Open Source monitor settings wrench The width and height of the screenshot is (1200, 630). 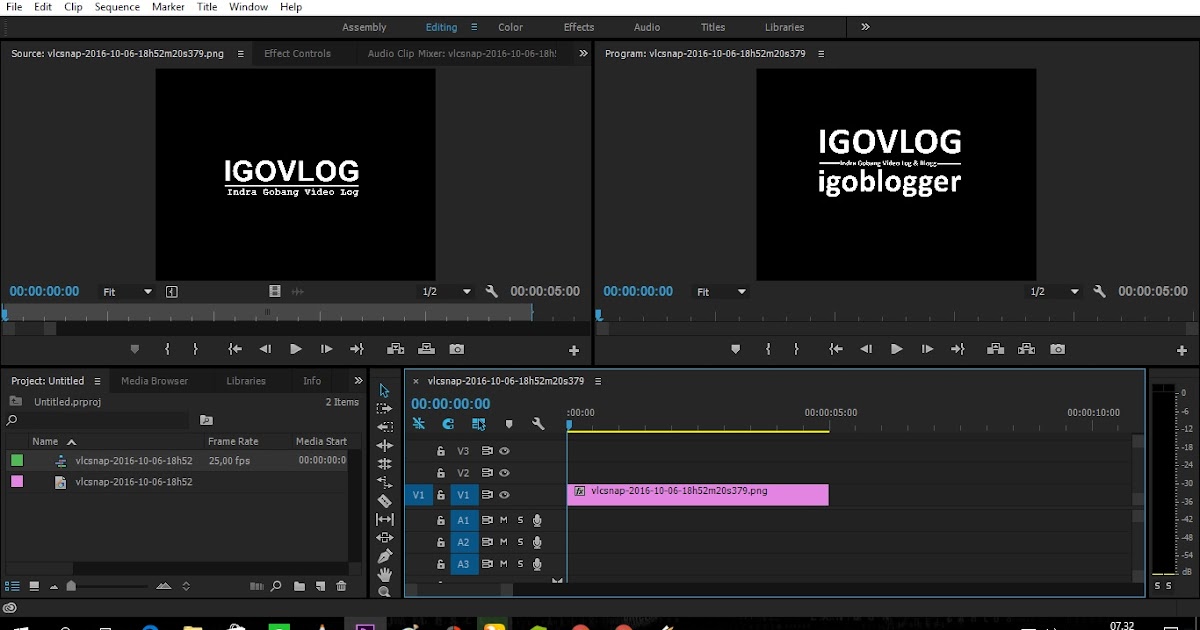[x=491, y=291]
